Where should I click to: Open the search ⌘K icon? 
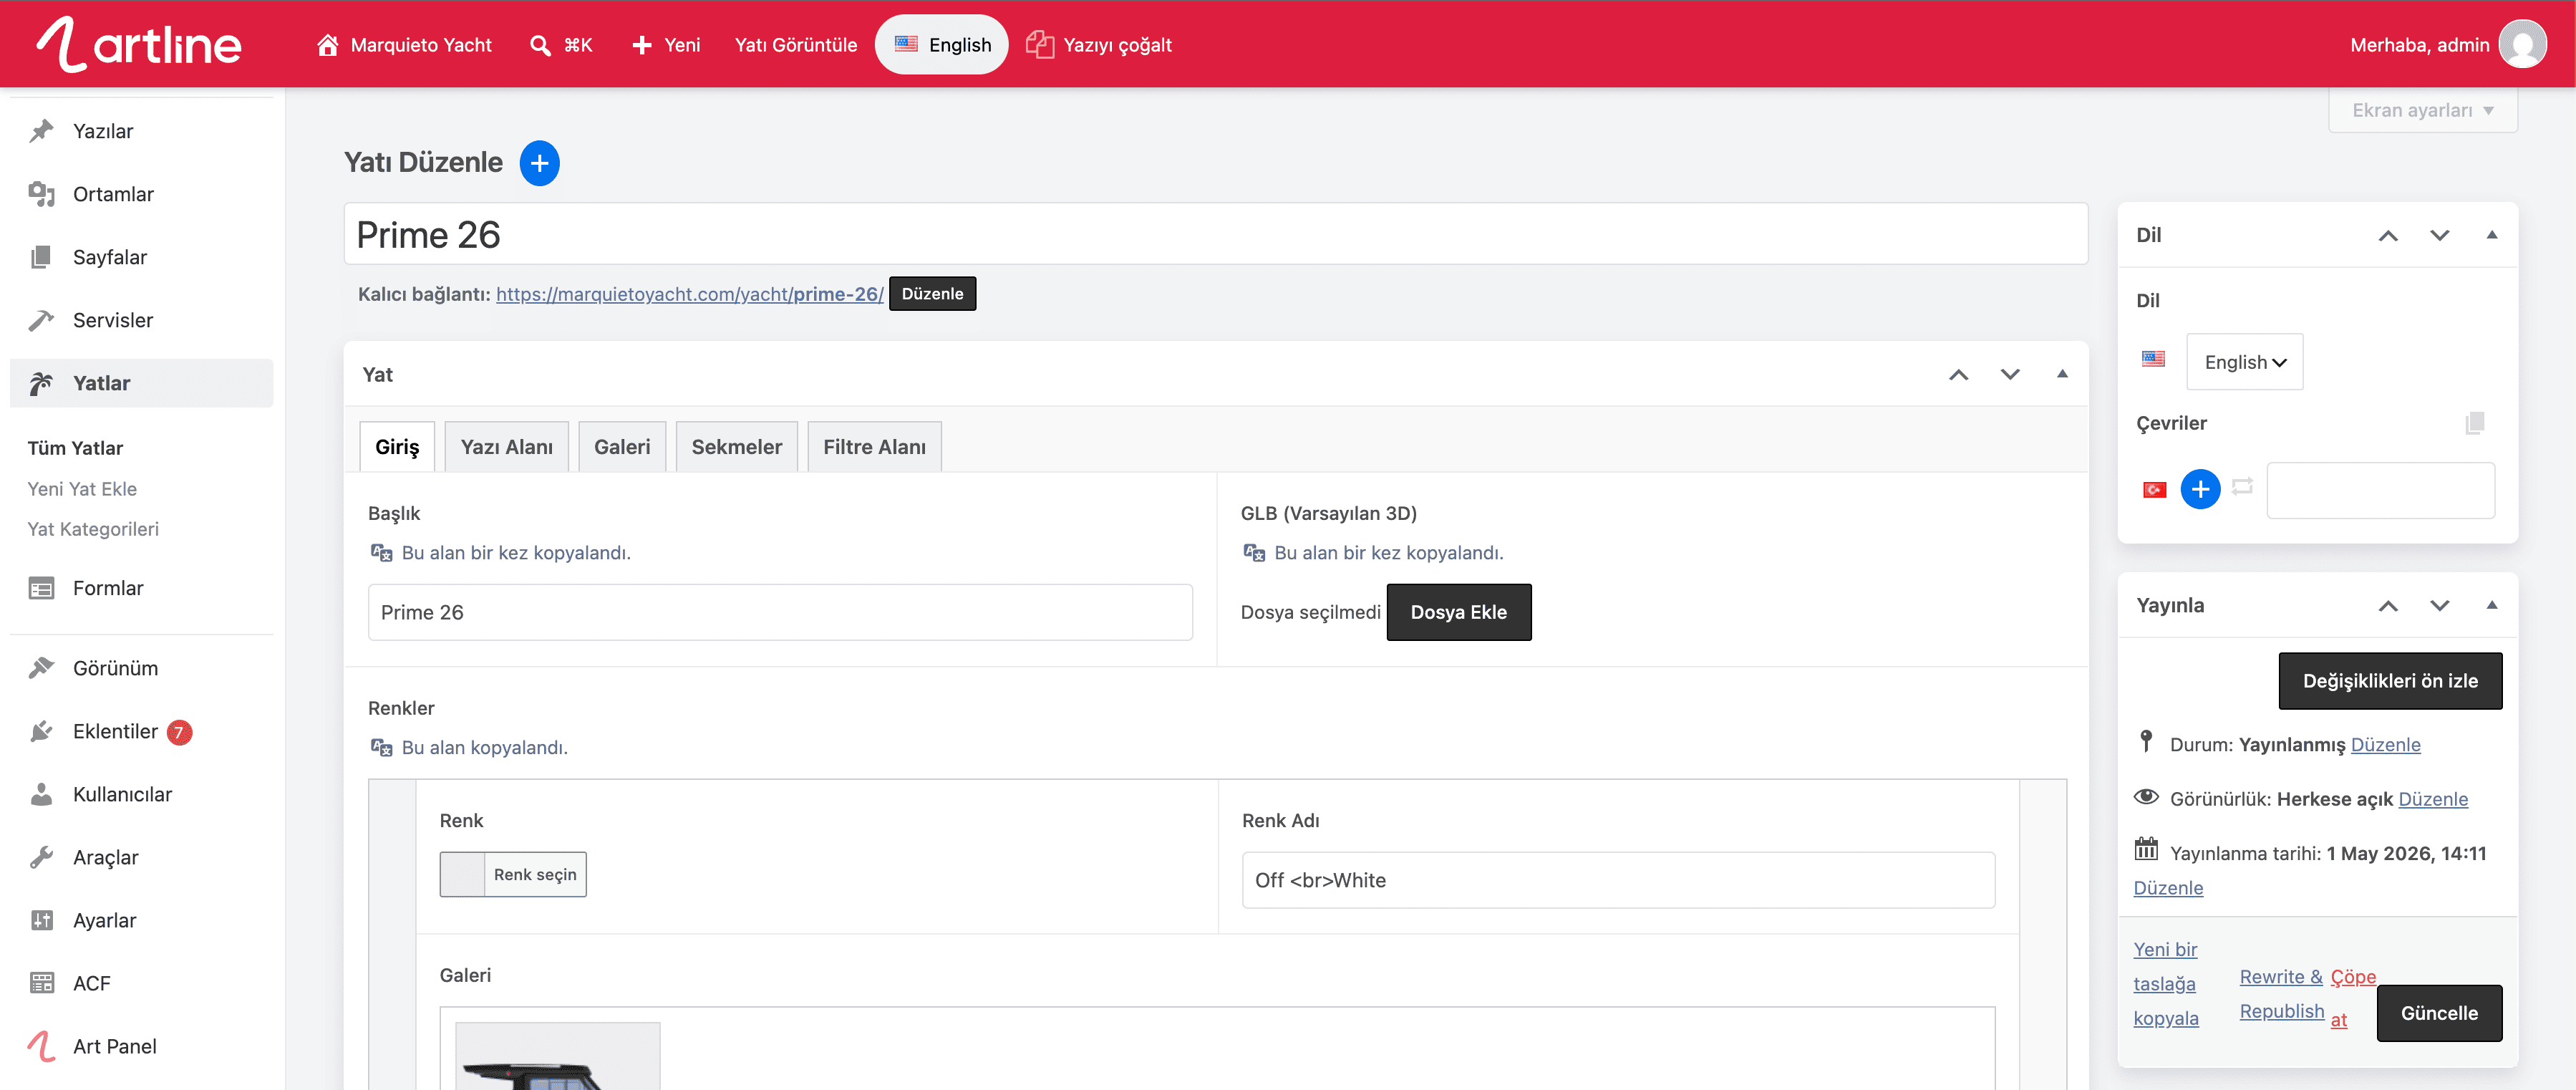pyautogui.click(x=540, y=45)
